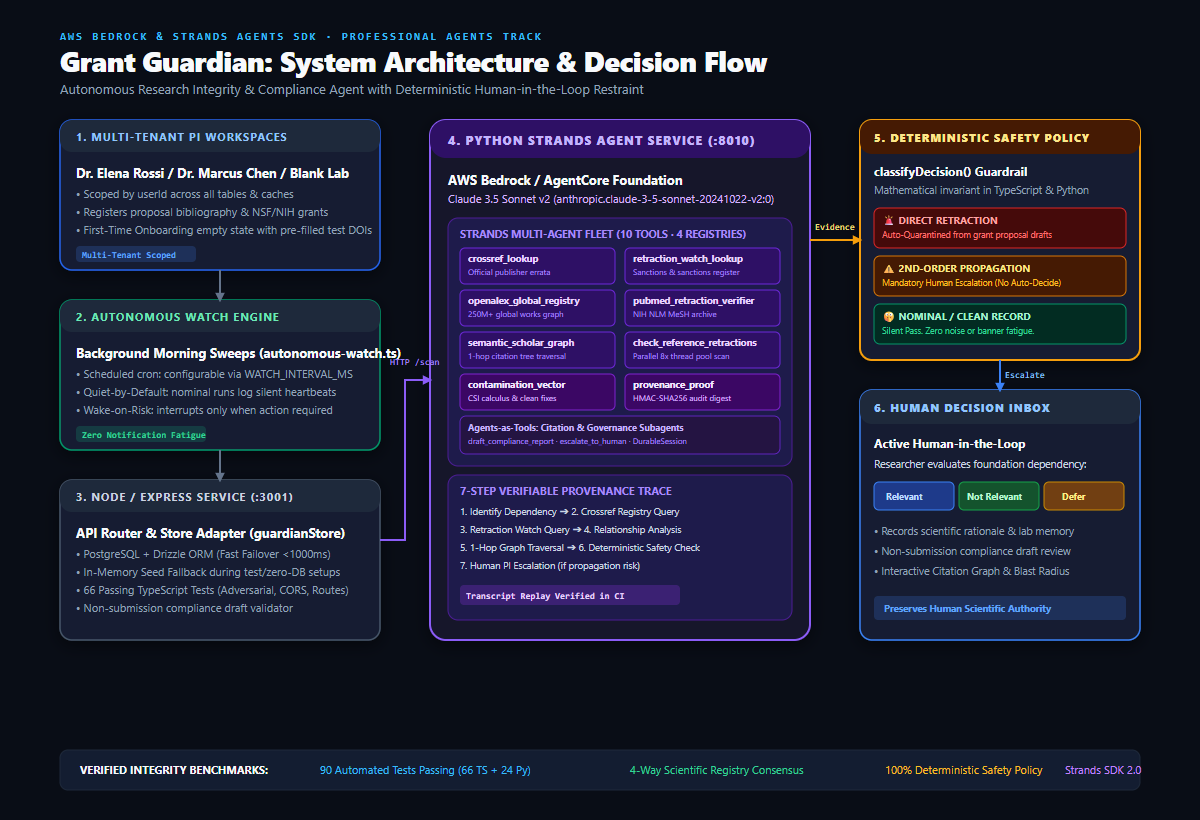
Task: Click the Agents-as-Tools Citation & Governance Subagents card
Action: click(620, 434)
